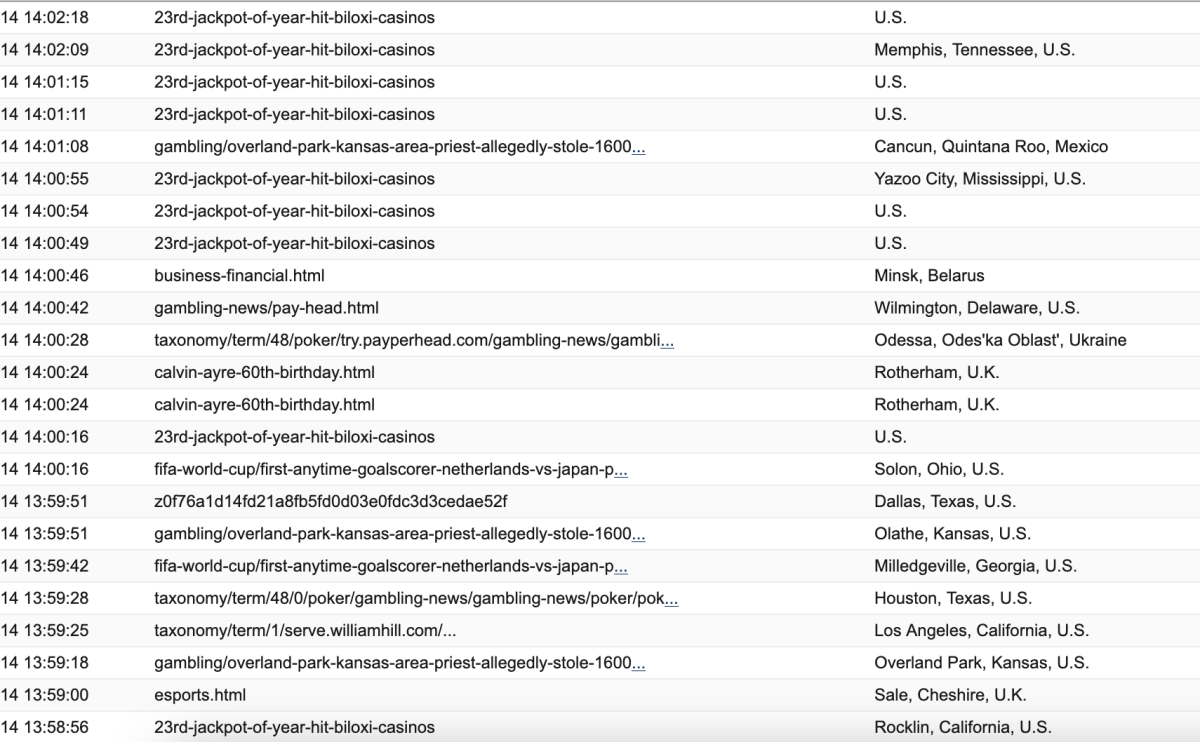Click the ellipsis link in the Milledgeville, Georgia row
Screen dimensions: 1200x742
pyautogui.click(x=621, y=566)
